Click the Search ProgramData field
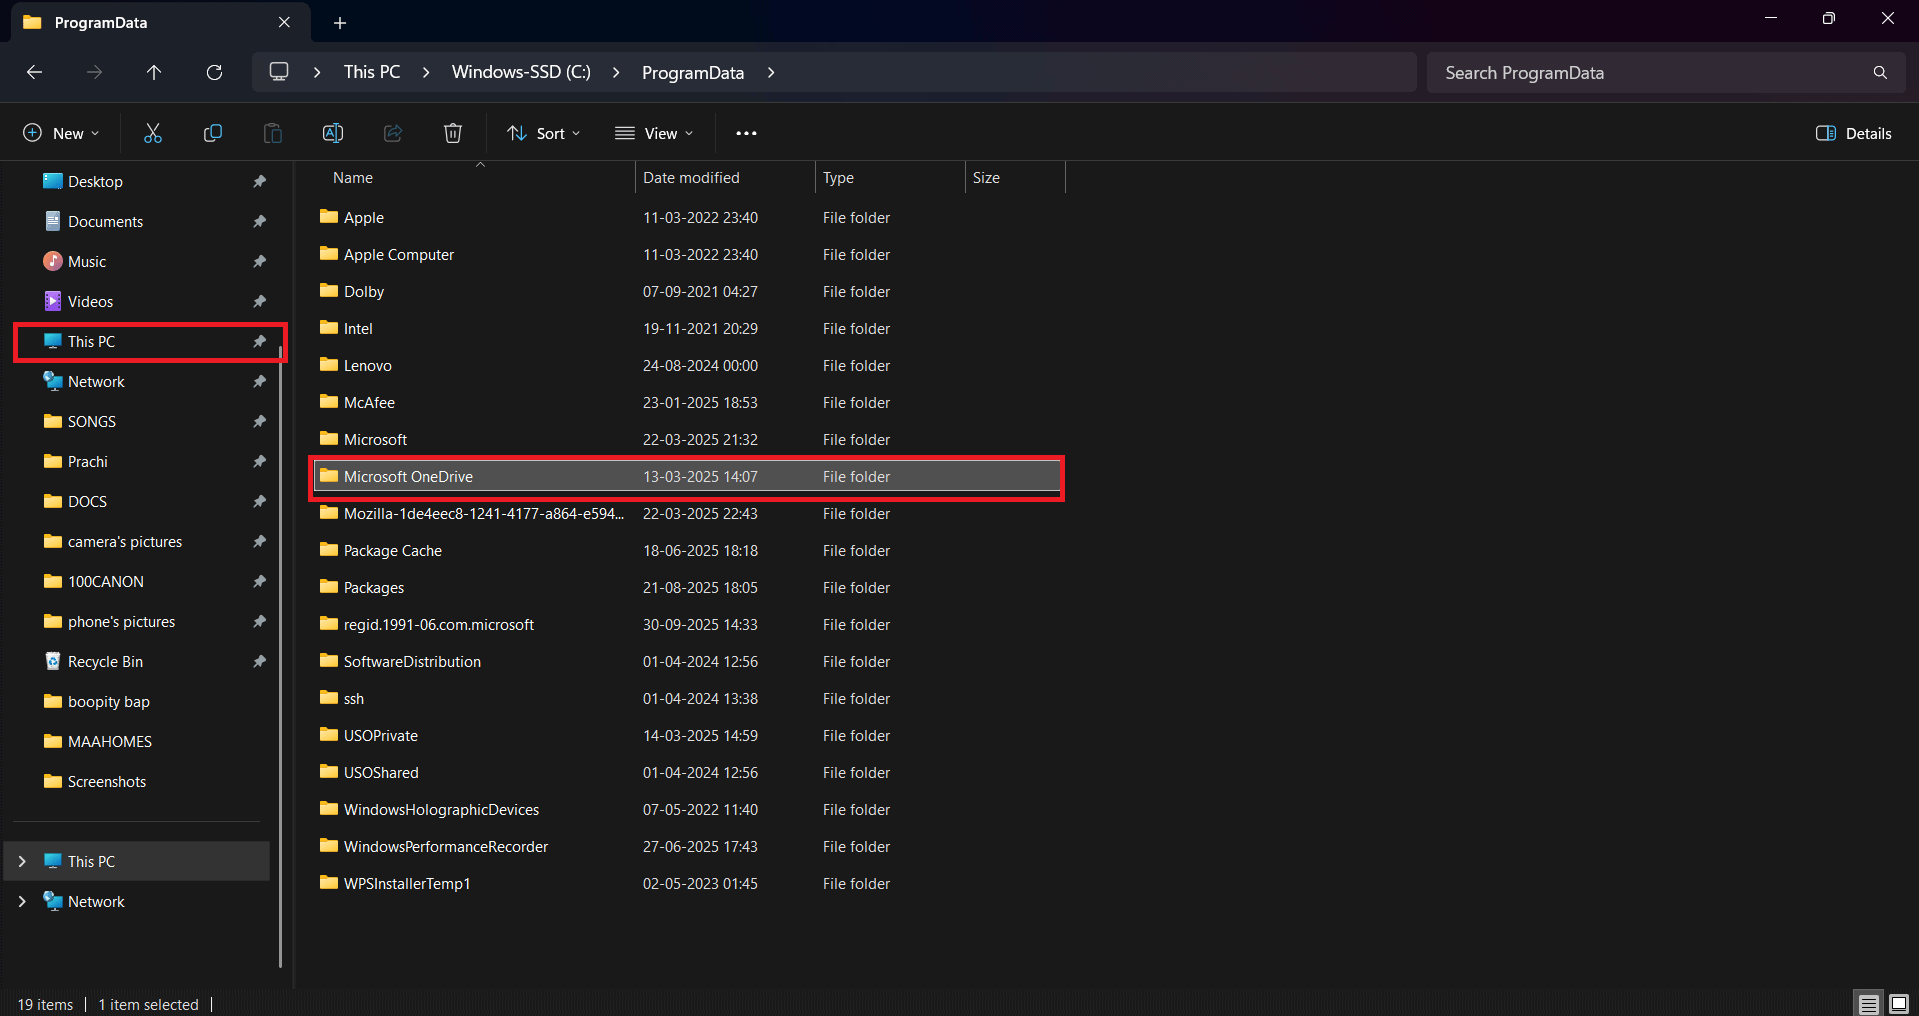 point(1650,73)
